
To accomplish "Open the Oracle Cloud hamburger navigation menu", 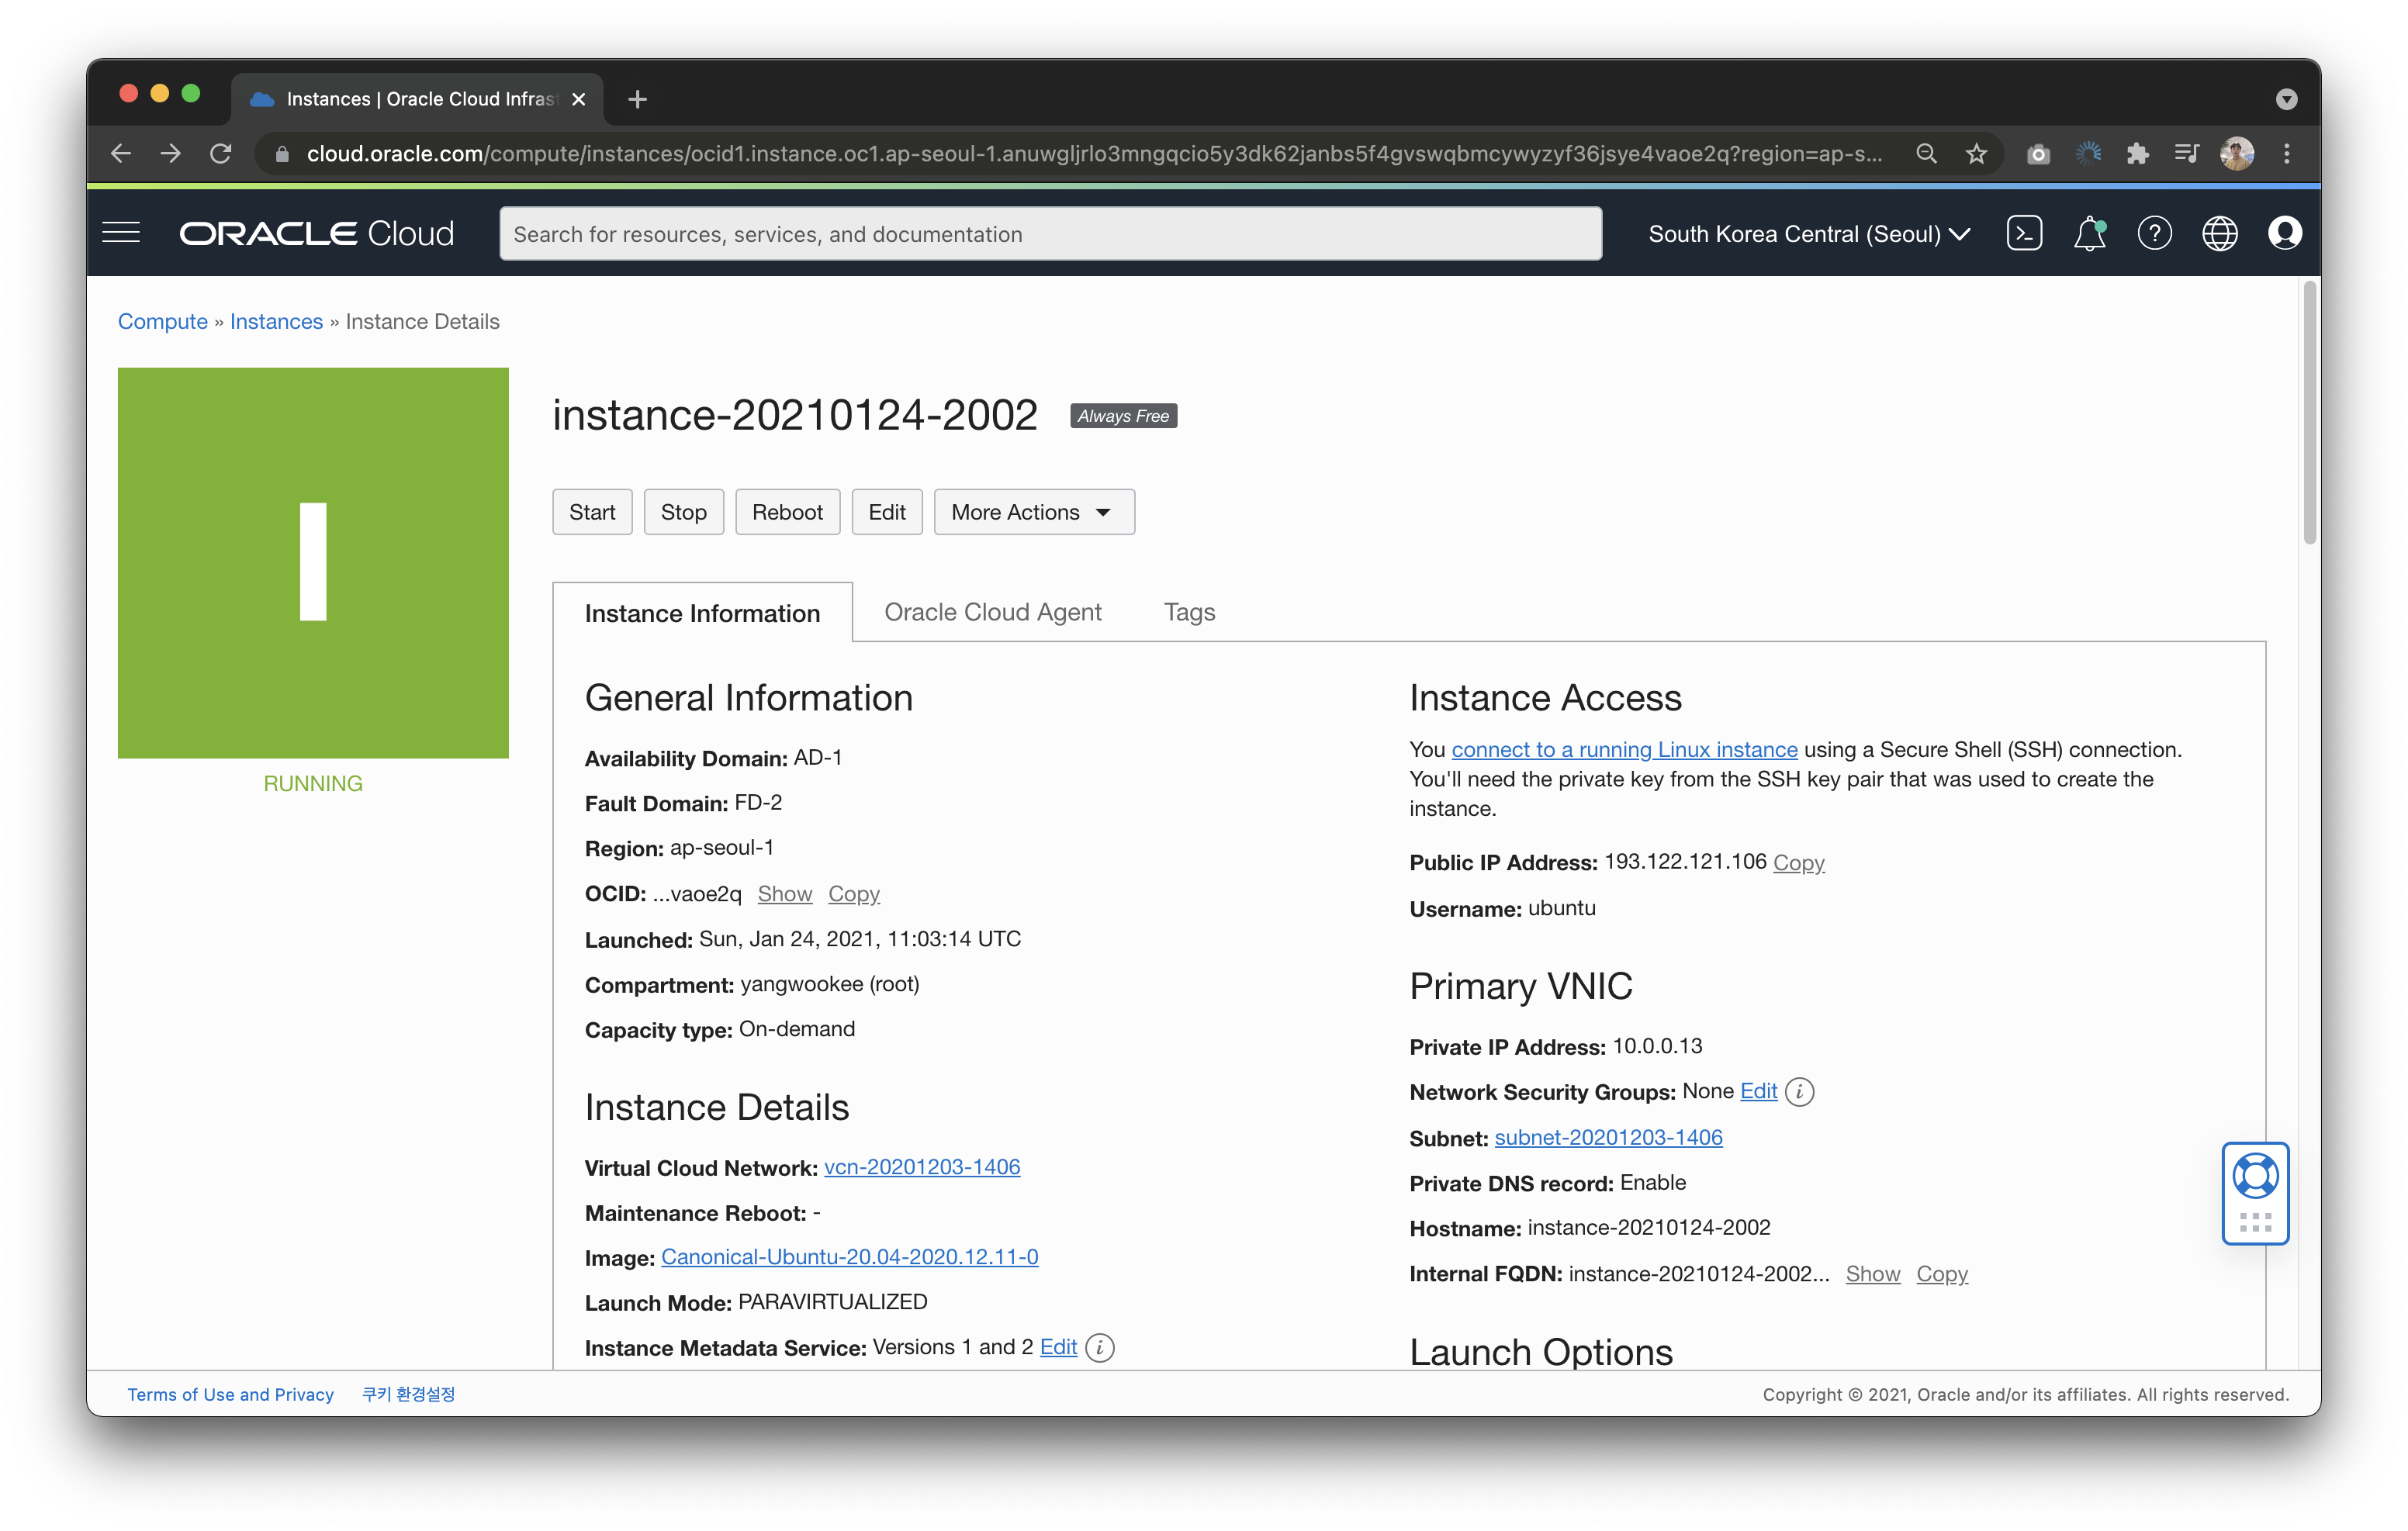I will click(121, 233).
